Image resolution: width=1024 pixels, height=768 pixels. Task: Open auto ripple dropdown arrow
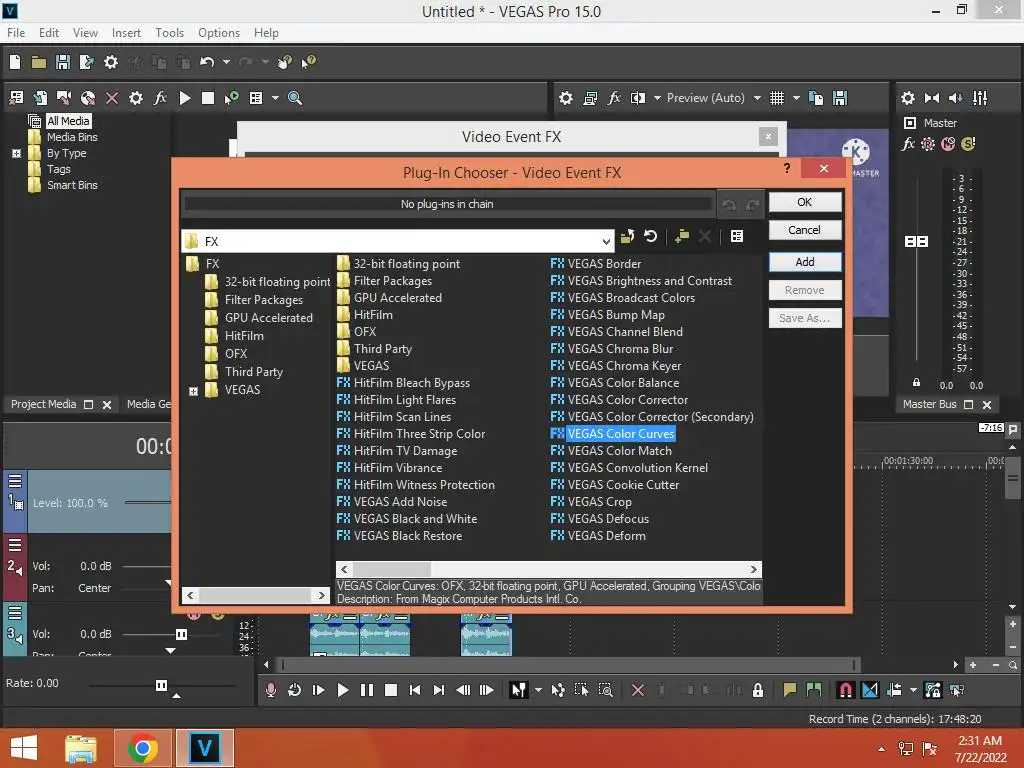tap(913, 690)
